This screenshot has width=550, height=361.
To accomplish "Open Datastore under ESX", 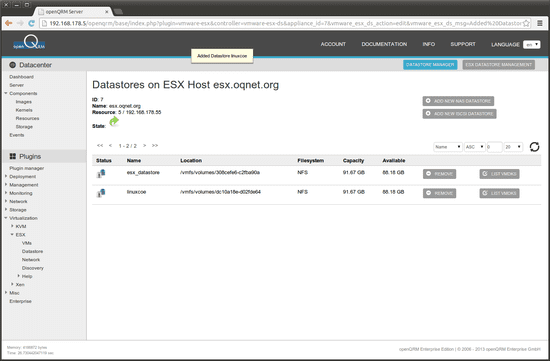I will click(32, 252).
